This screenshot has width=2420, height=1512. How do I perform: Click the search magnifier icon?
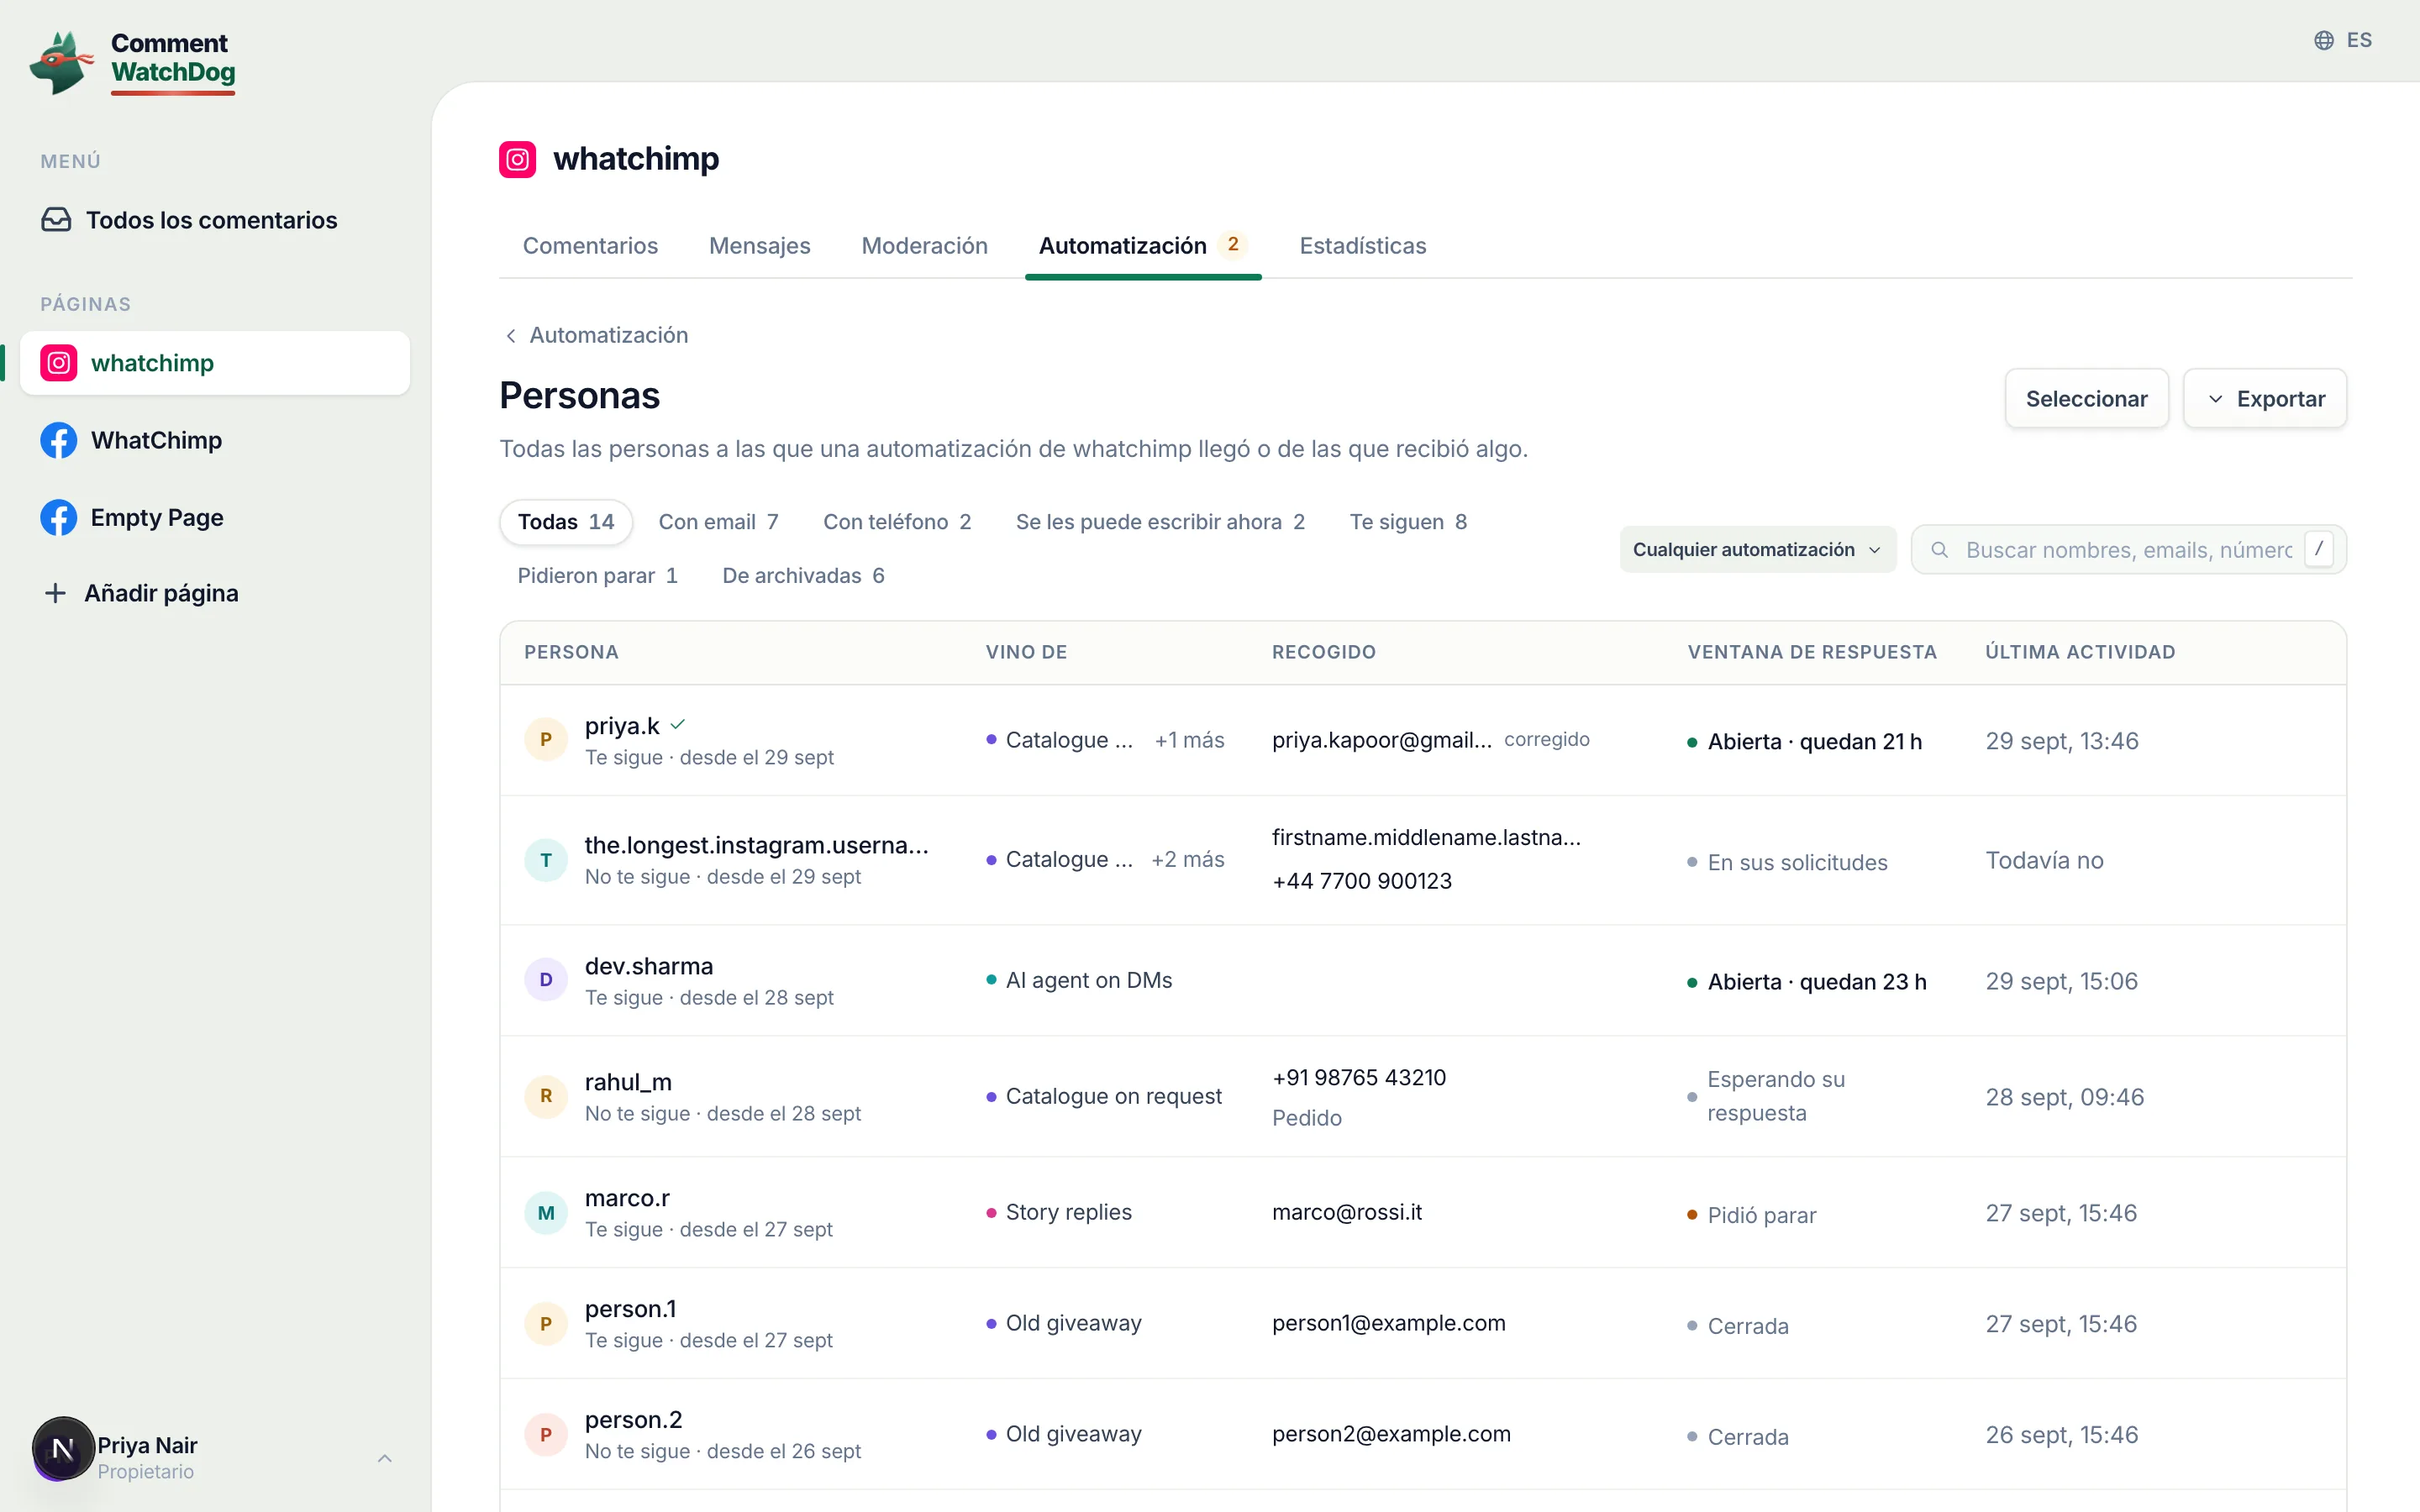[x=1939, y=550]
